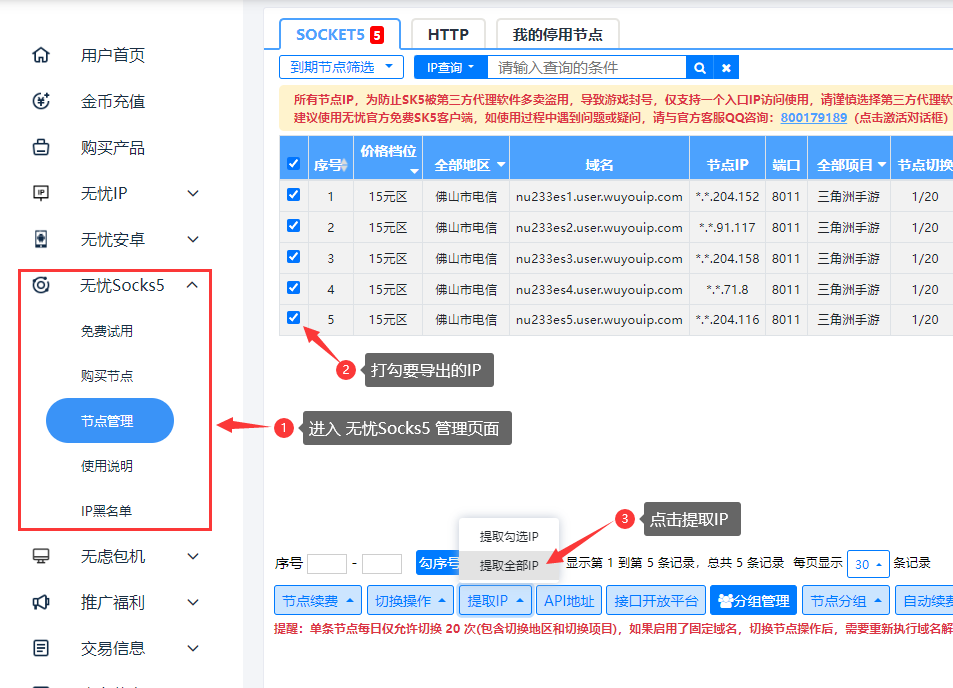Select the 无忧Socks5 target icon

point(40,284)
